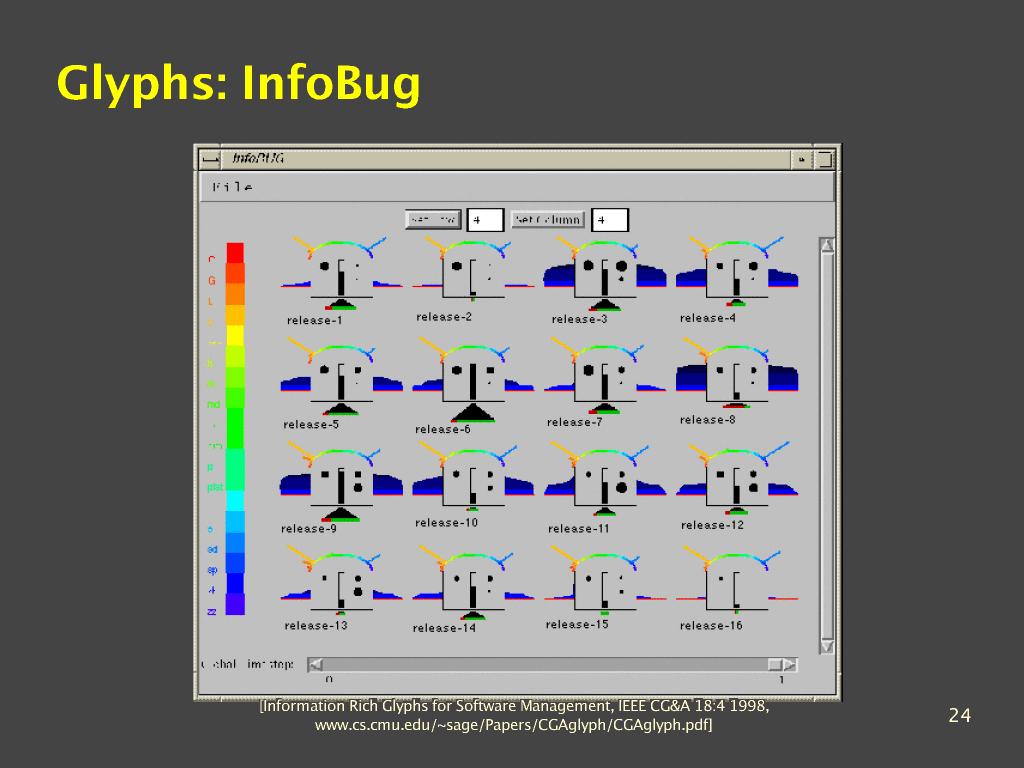Click the row count input field
This screenshot has height=768, width=1024.
[485, 220]
